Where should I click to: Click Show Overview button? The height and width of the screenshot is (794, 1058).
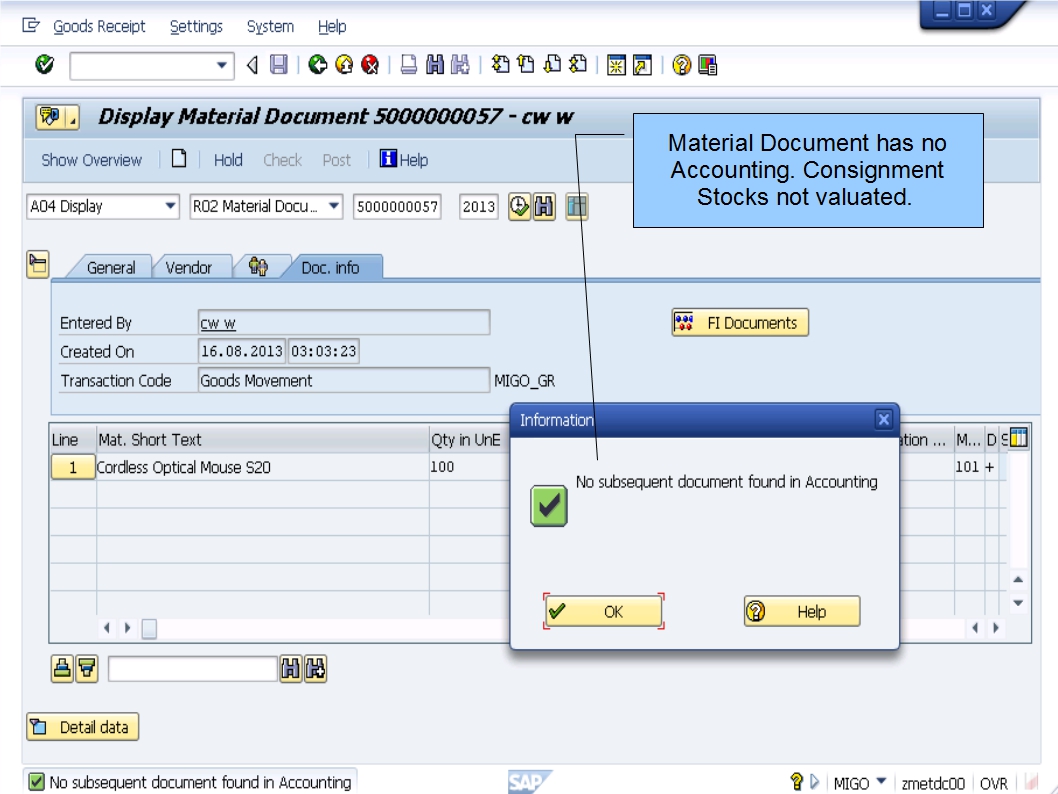(x=91, y=160)
